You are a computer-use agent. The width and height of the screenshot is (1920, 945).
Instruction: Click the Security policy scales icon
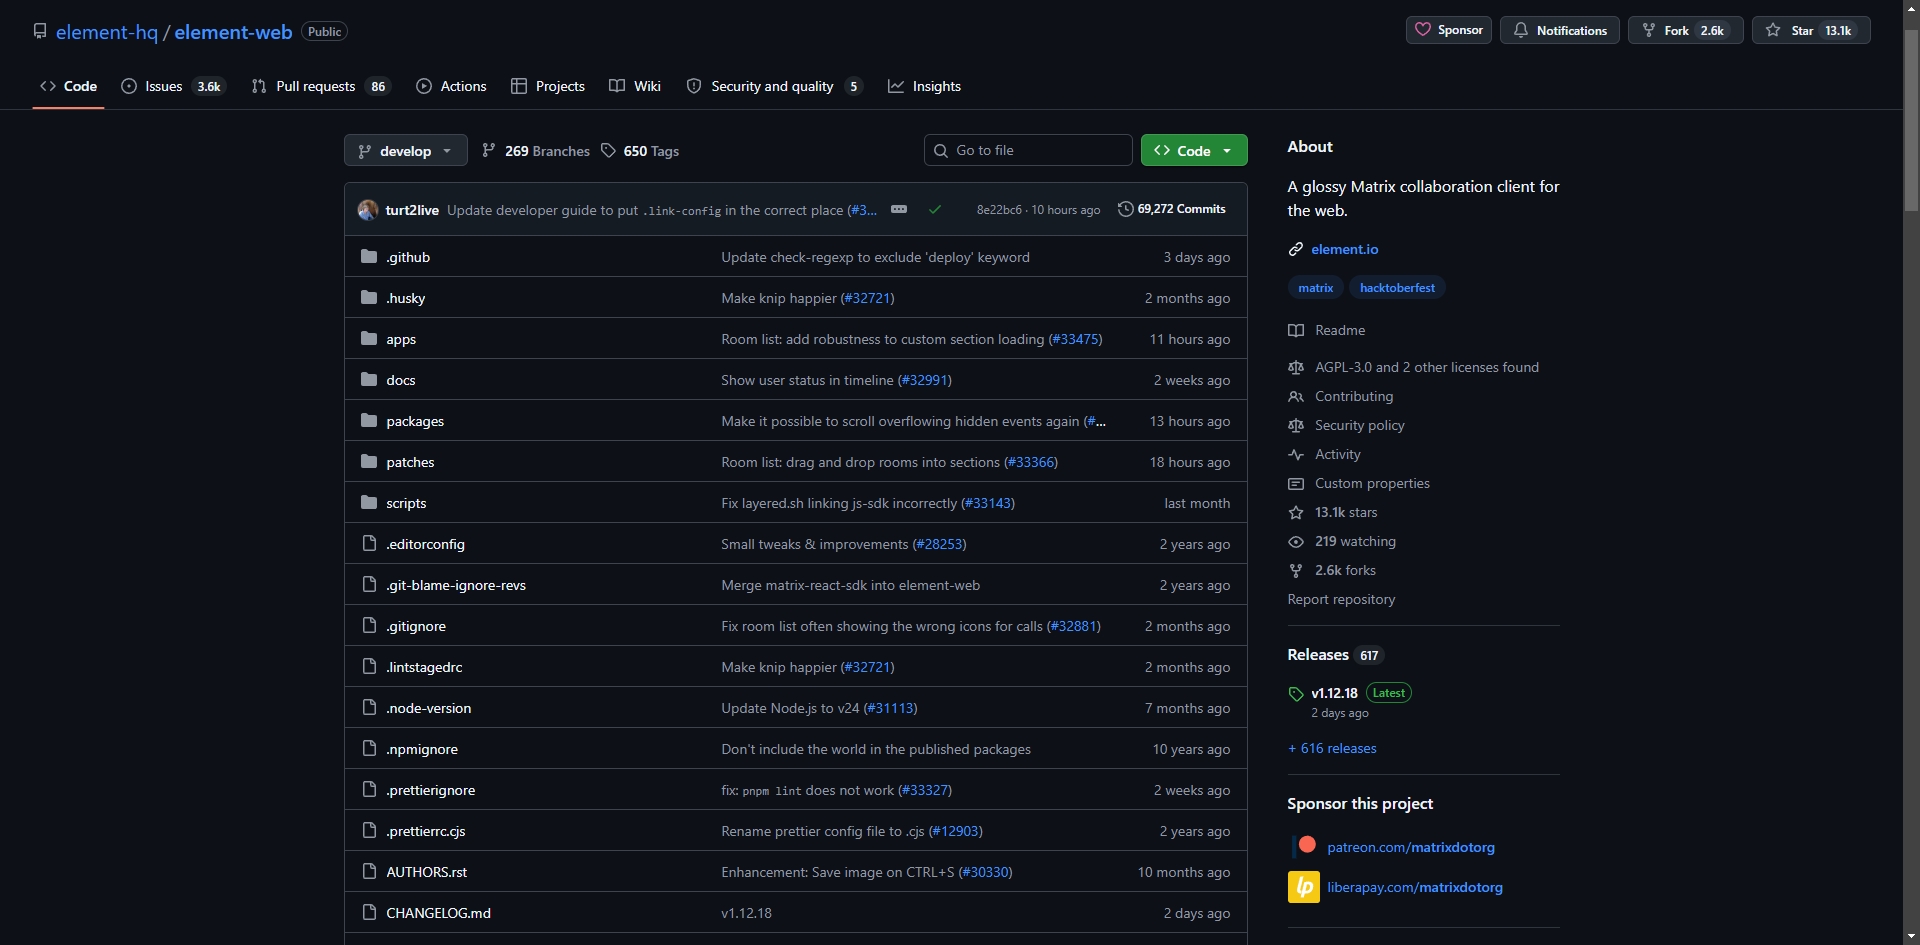tap(1296, 426)
